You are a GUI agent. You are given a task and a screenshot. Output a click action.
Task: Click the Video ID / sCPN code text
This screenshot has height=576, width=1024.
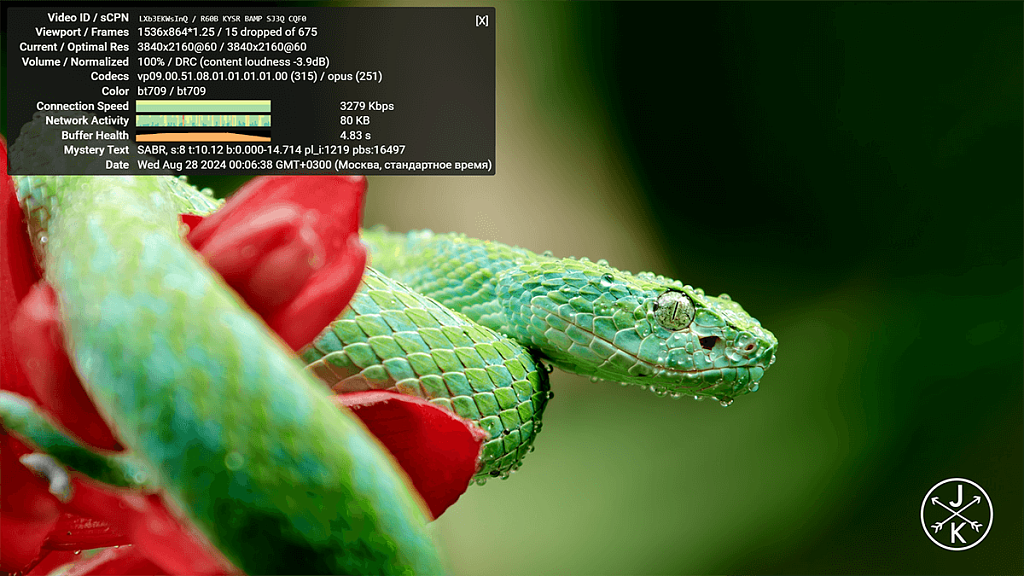[x=222, y=18]
